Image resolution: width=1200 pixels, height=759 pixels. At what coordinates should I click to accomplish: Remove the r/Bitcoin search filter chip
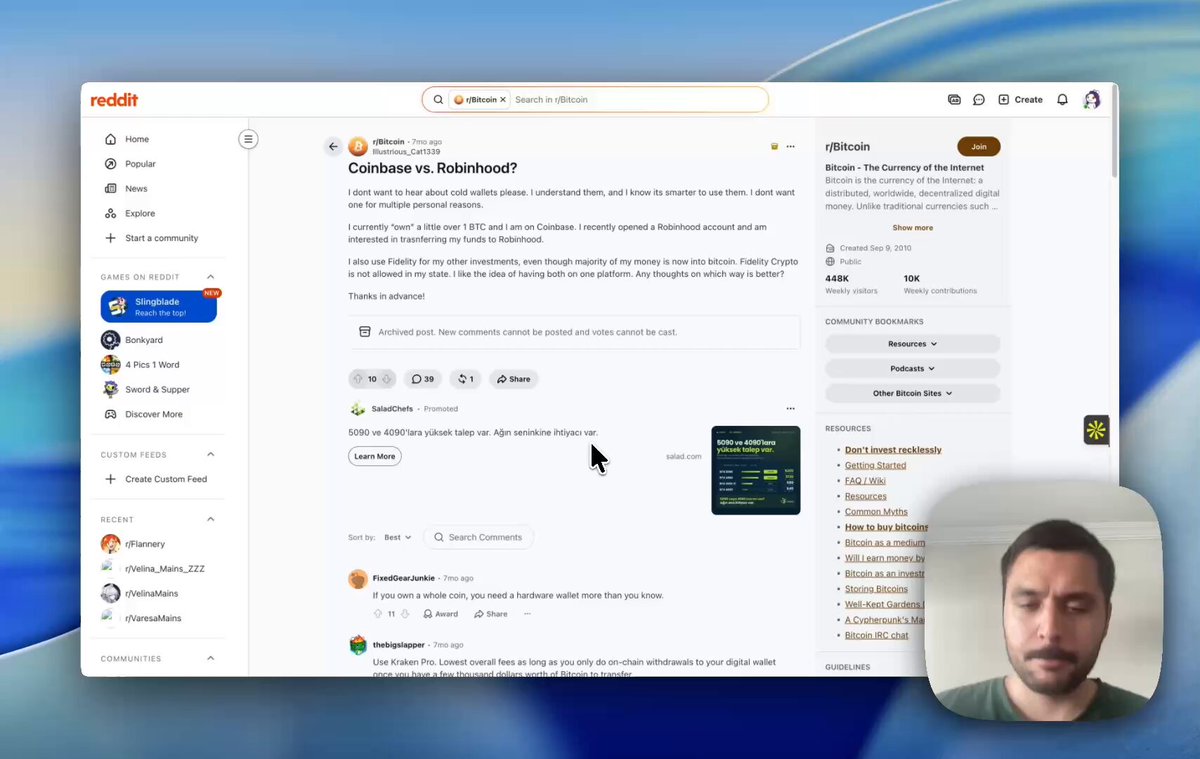click(x=503, y=100)
